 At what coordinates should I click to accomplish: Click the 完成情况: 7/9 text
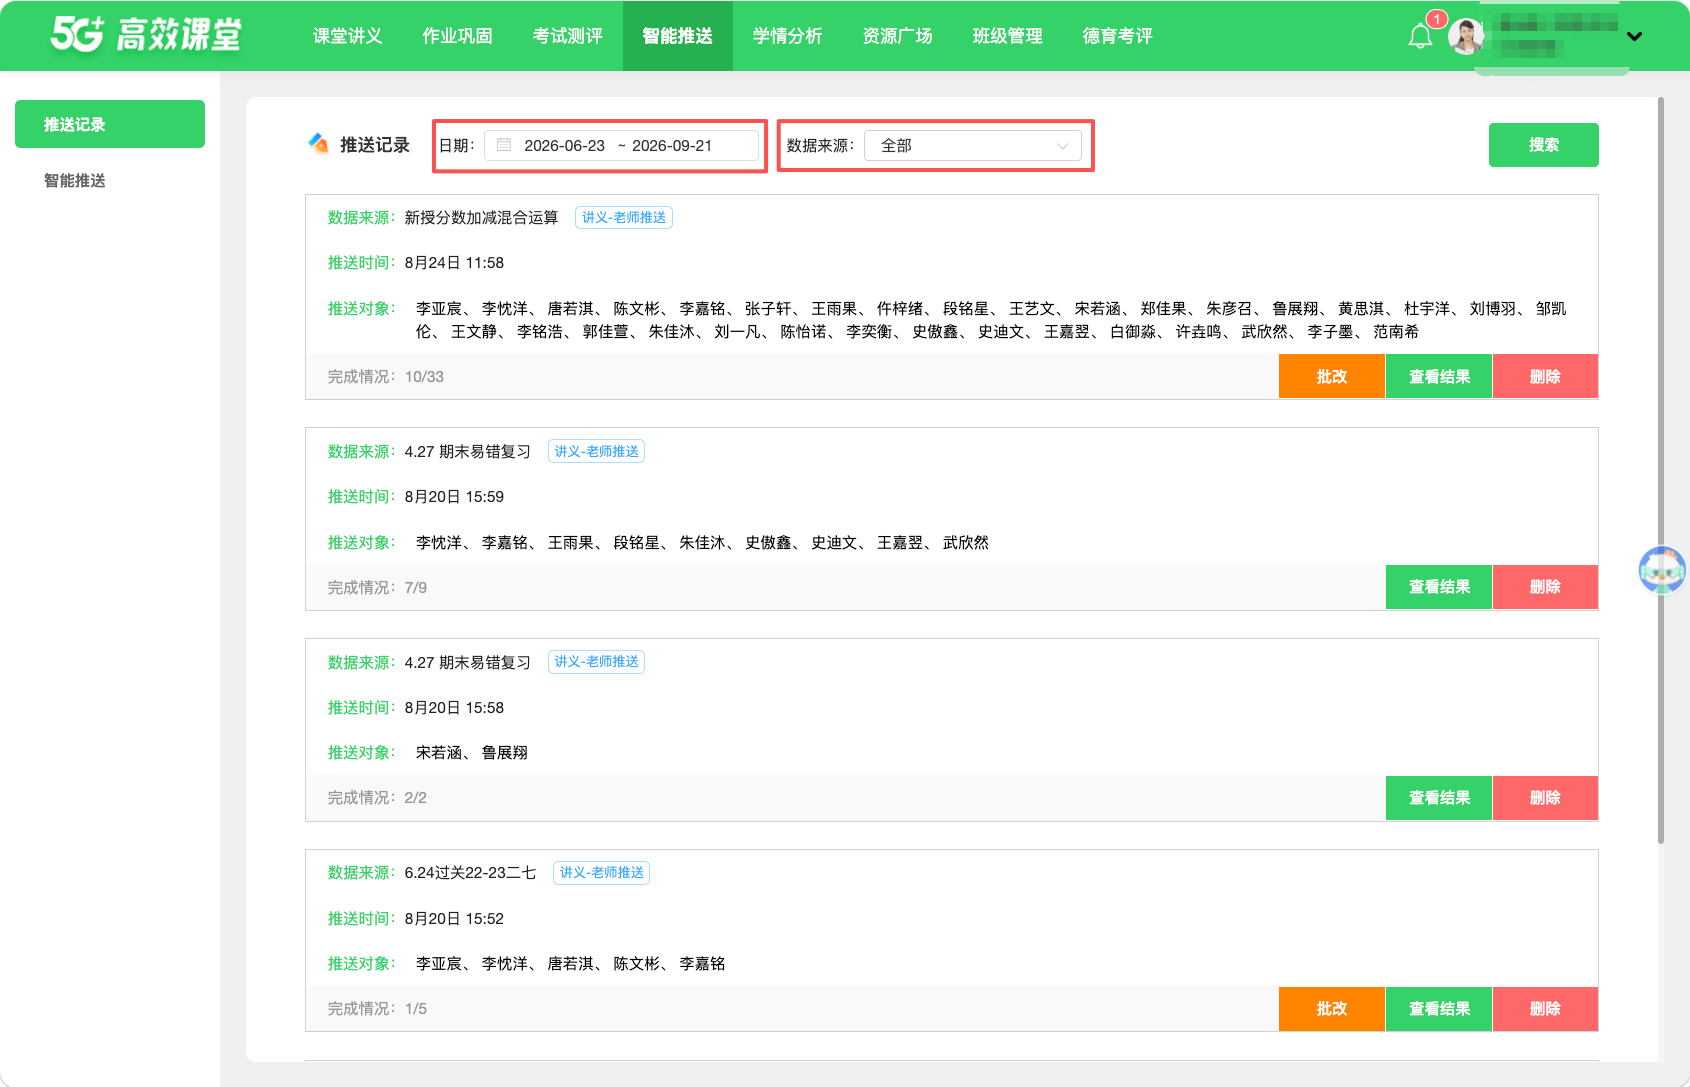point(377,587)
